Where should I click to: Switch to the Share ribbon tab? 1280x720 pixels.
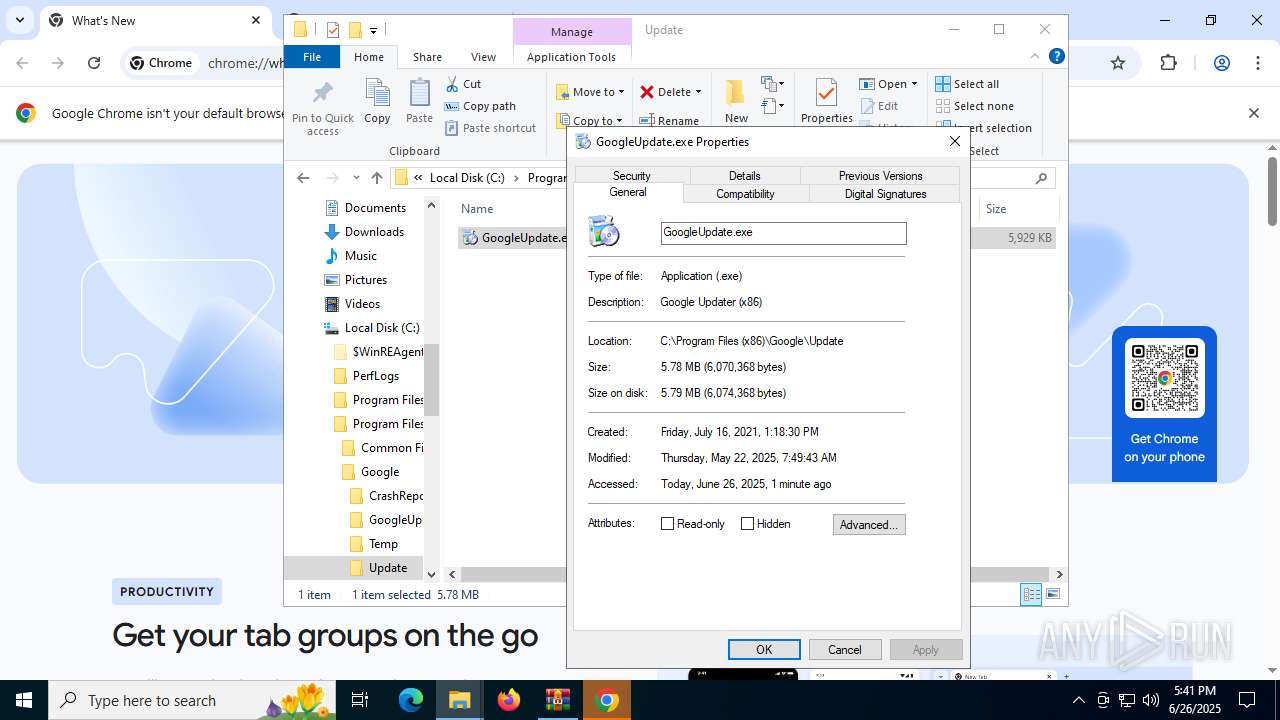point(427,57)
